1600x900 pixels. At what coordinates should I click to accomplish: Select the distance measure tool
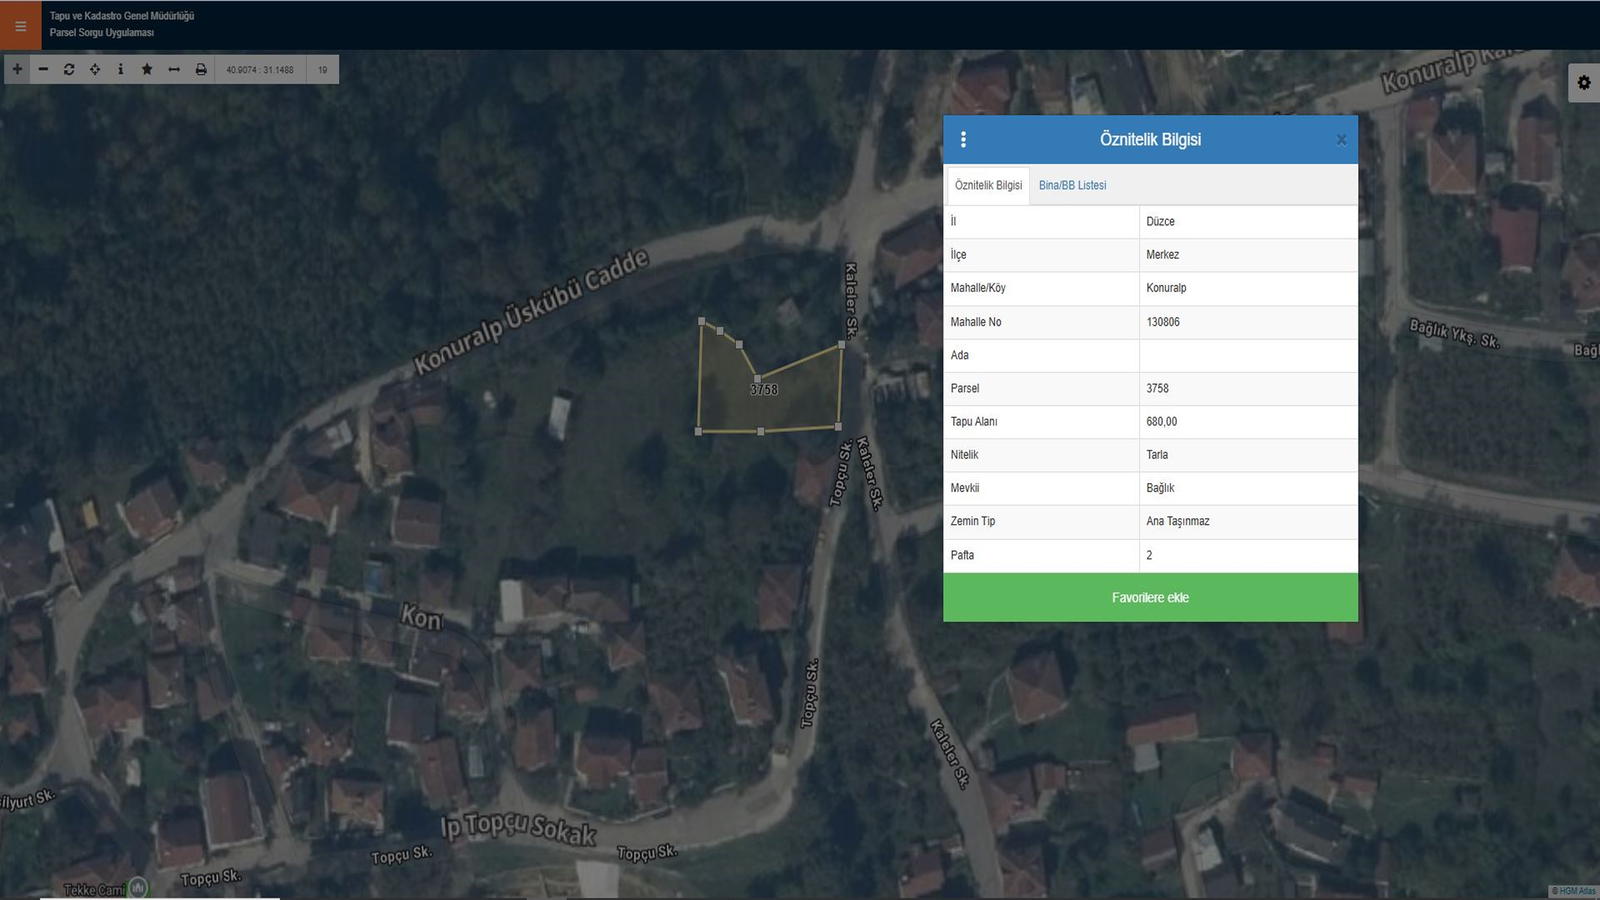[x=174, y=69]
